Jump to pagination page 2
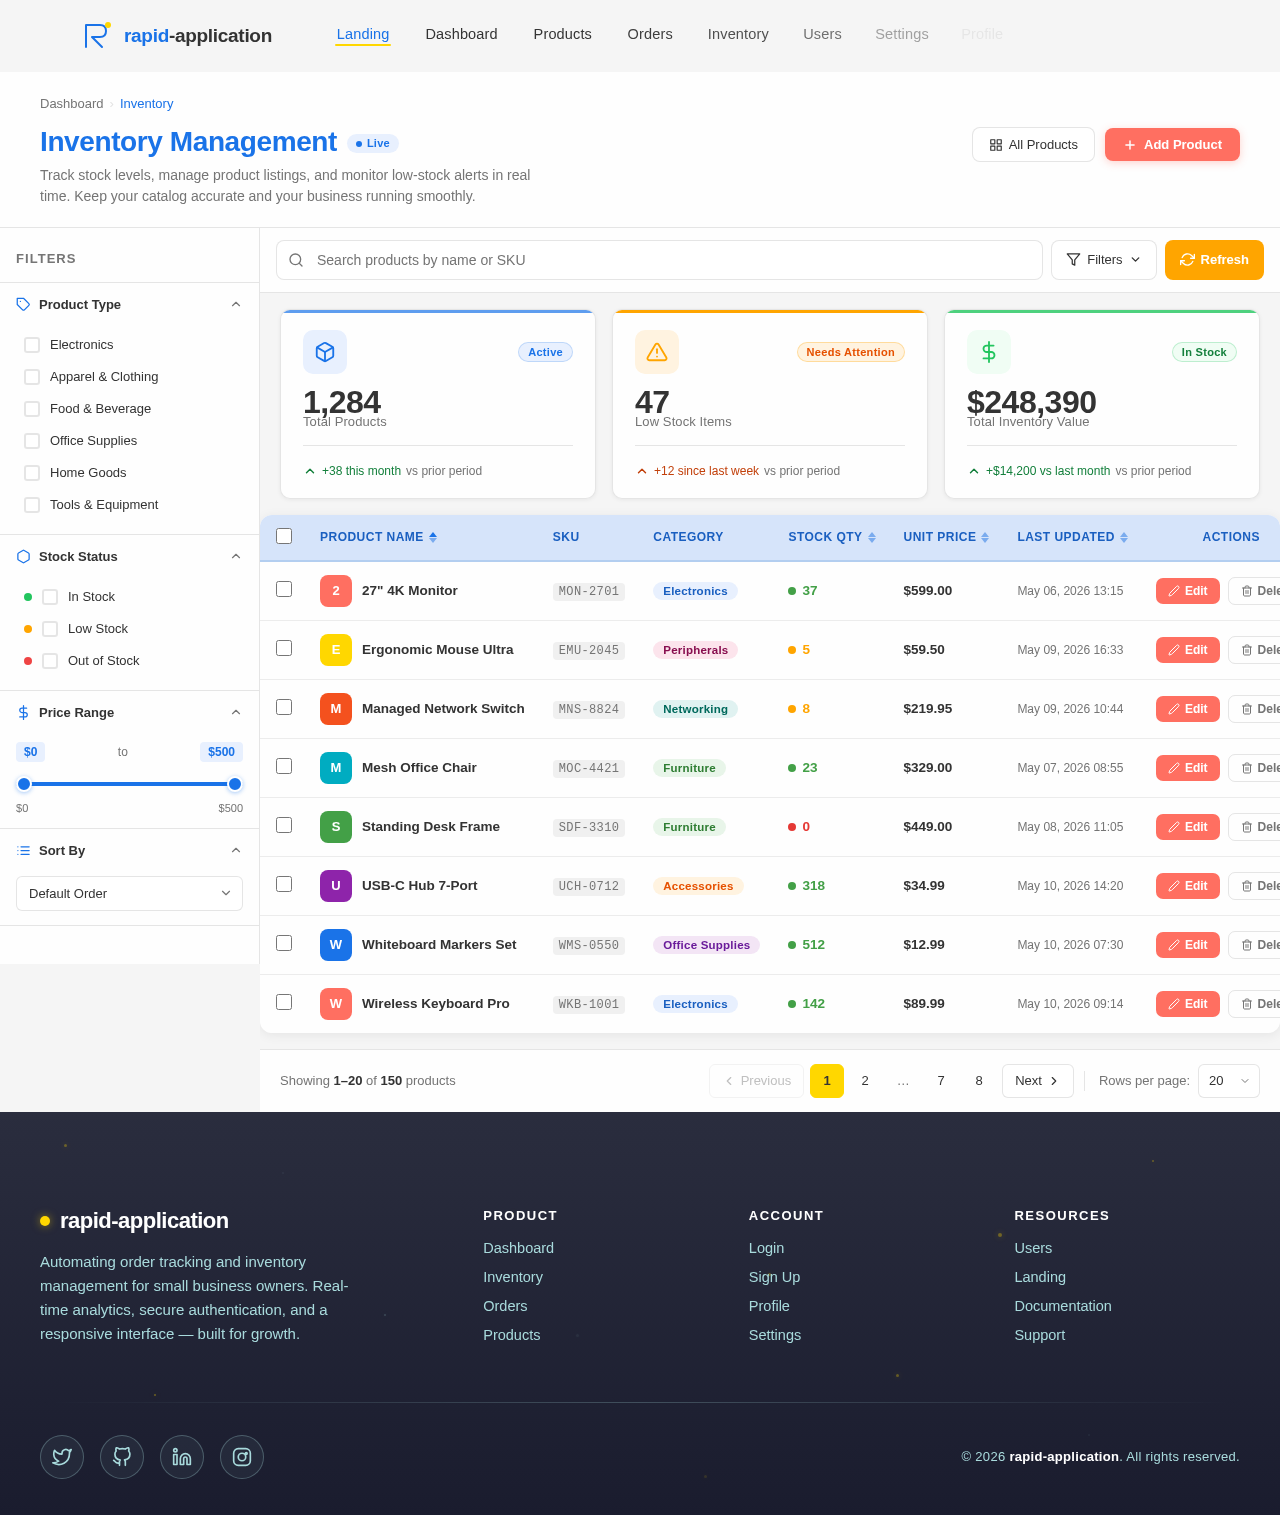The image size is (1280, 1515). [x=865, y=1081]
